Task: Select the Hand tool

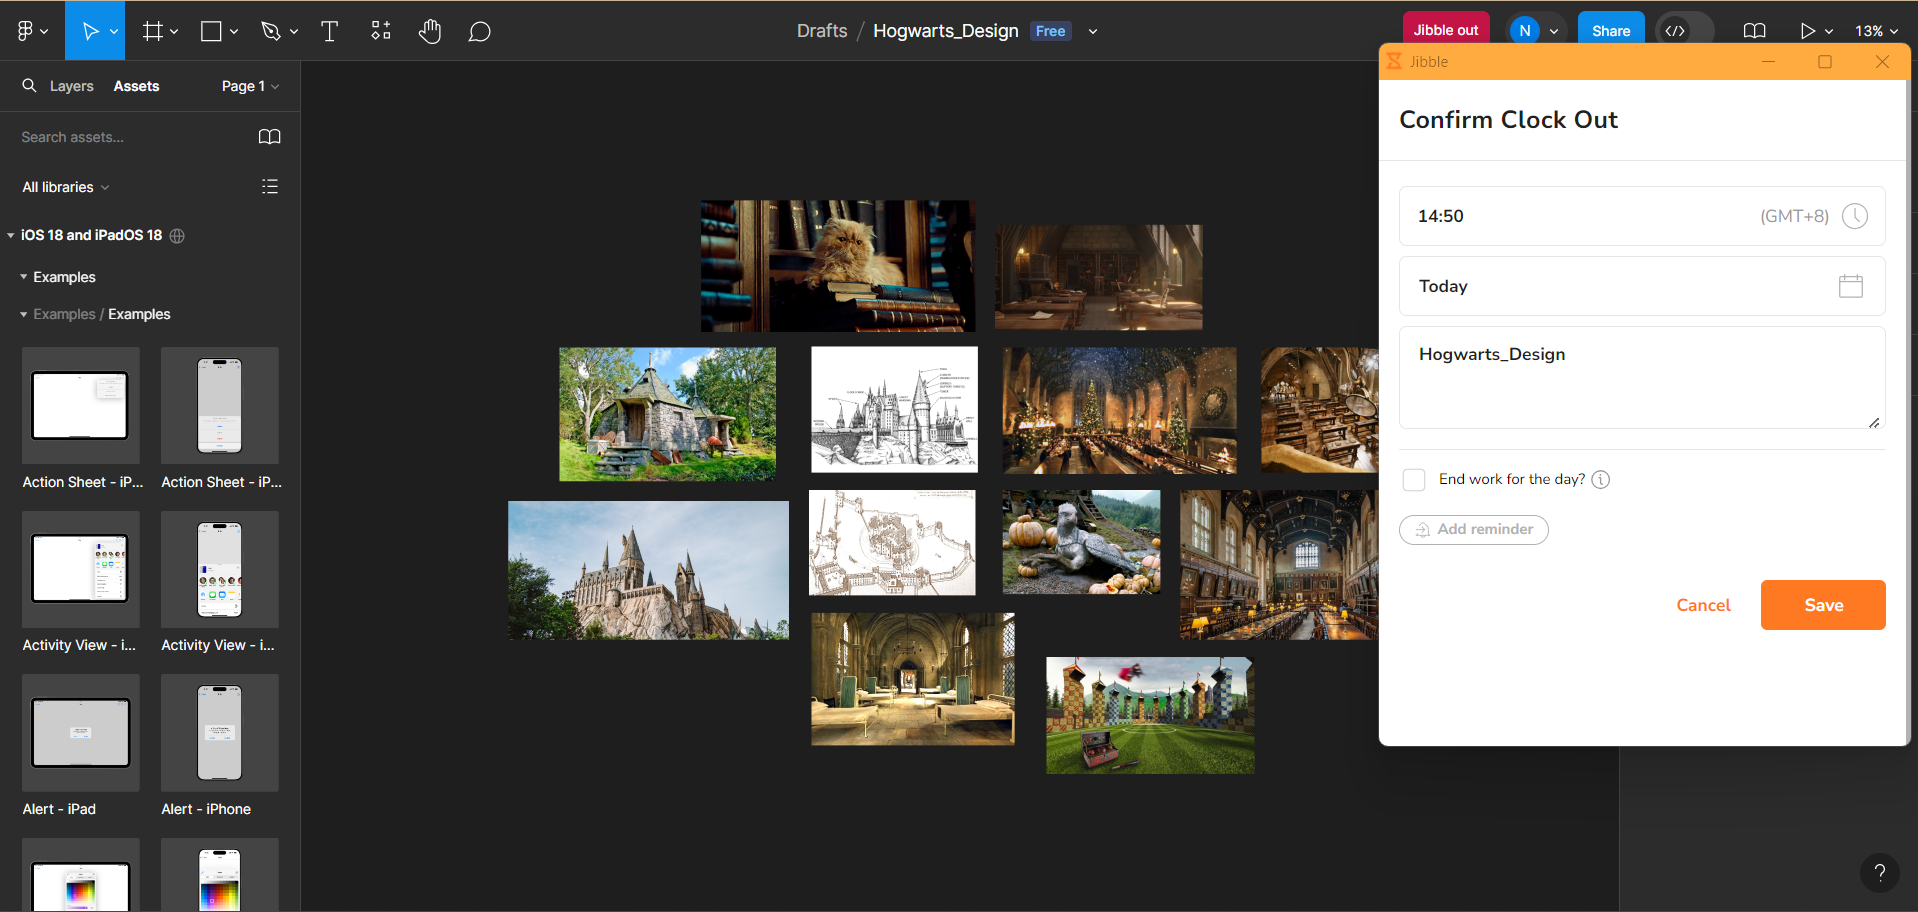Action: click(x=430, y=32)
